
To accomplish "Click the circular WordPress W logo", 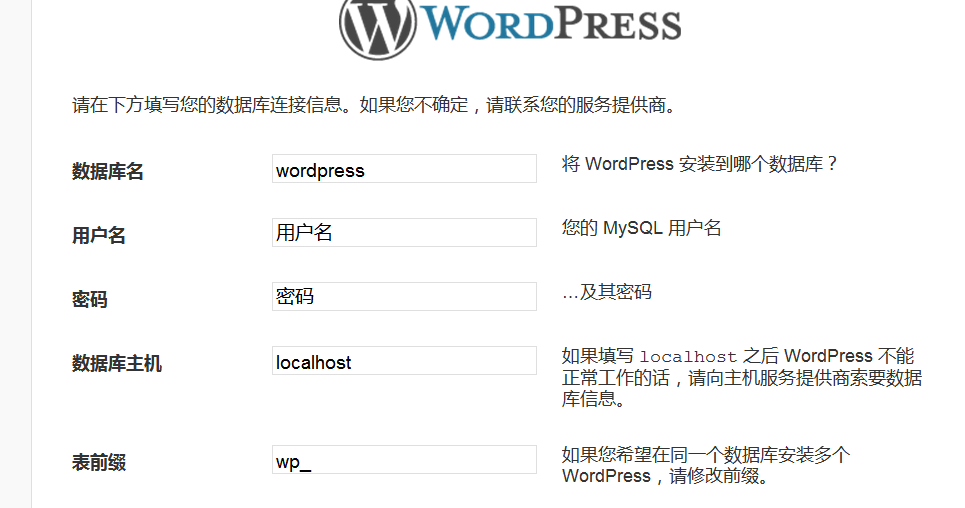I will point(378,25).
